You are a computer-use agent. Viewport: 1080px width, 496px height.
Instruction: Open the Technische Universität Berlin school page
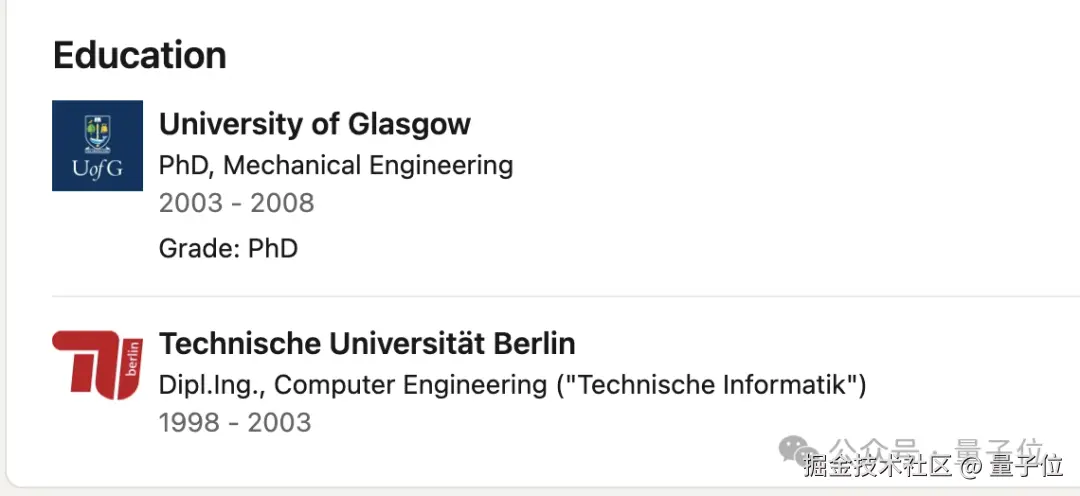click(367, 343)
